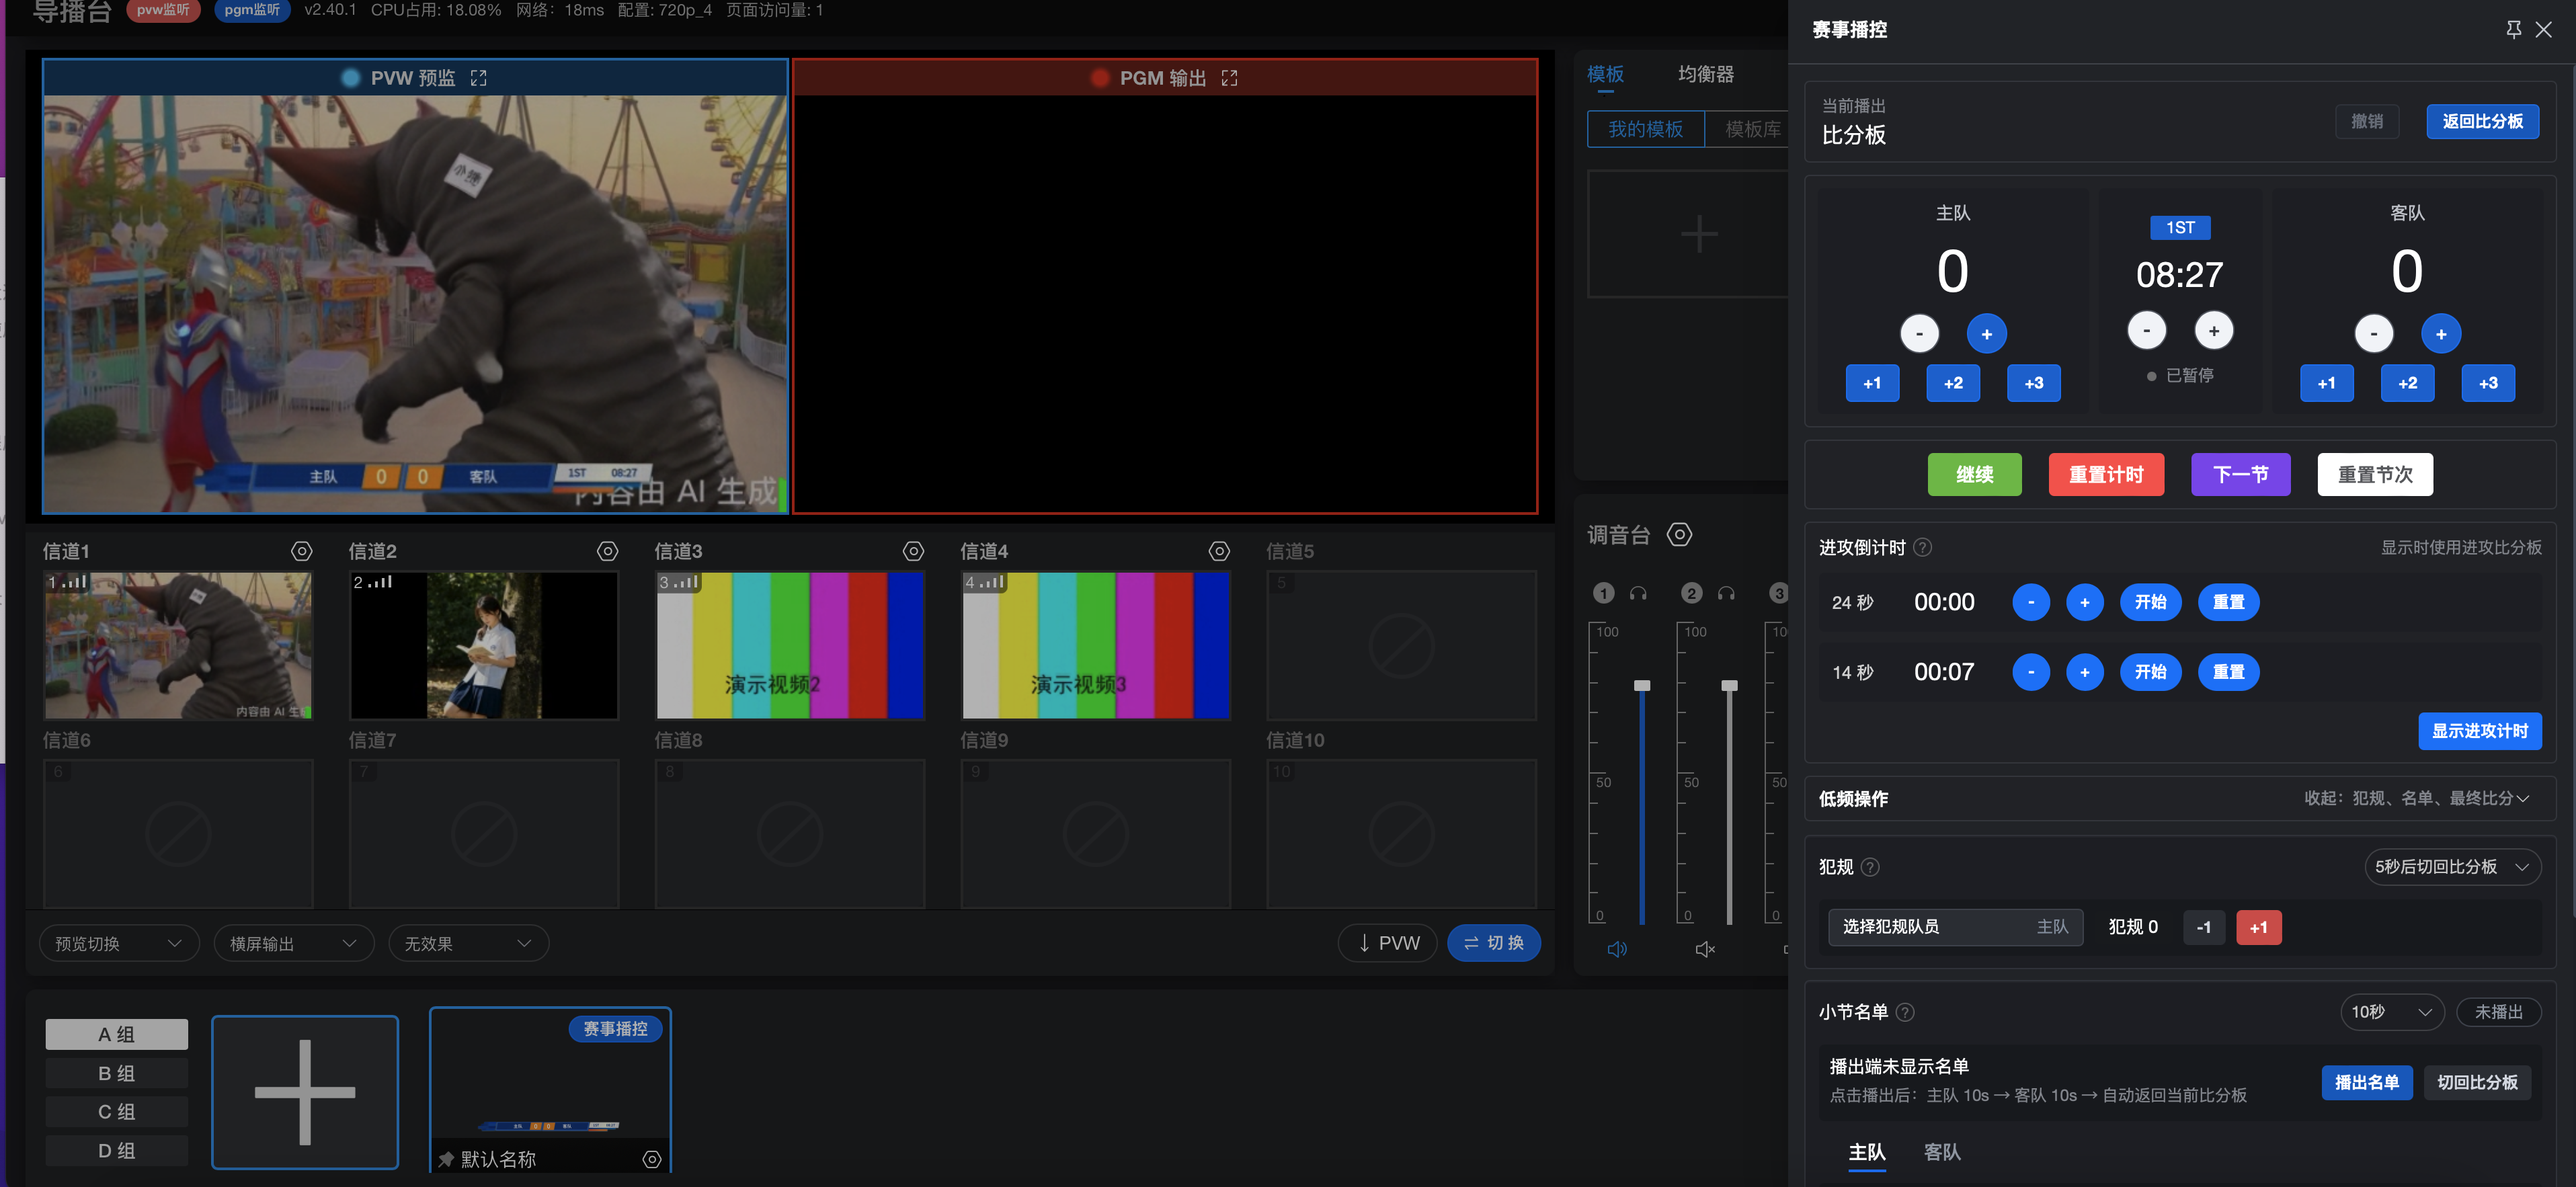Screen dimensions: 2576x1187
Task: Toggle pvw监听 monitoring
Action: pyautogui.click(x=163, y=10)
